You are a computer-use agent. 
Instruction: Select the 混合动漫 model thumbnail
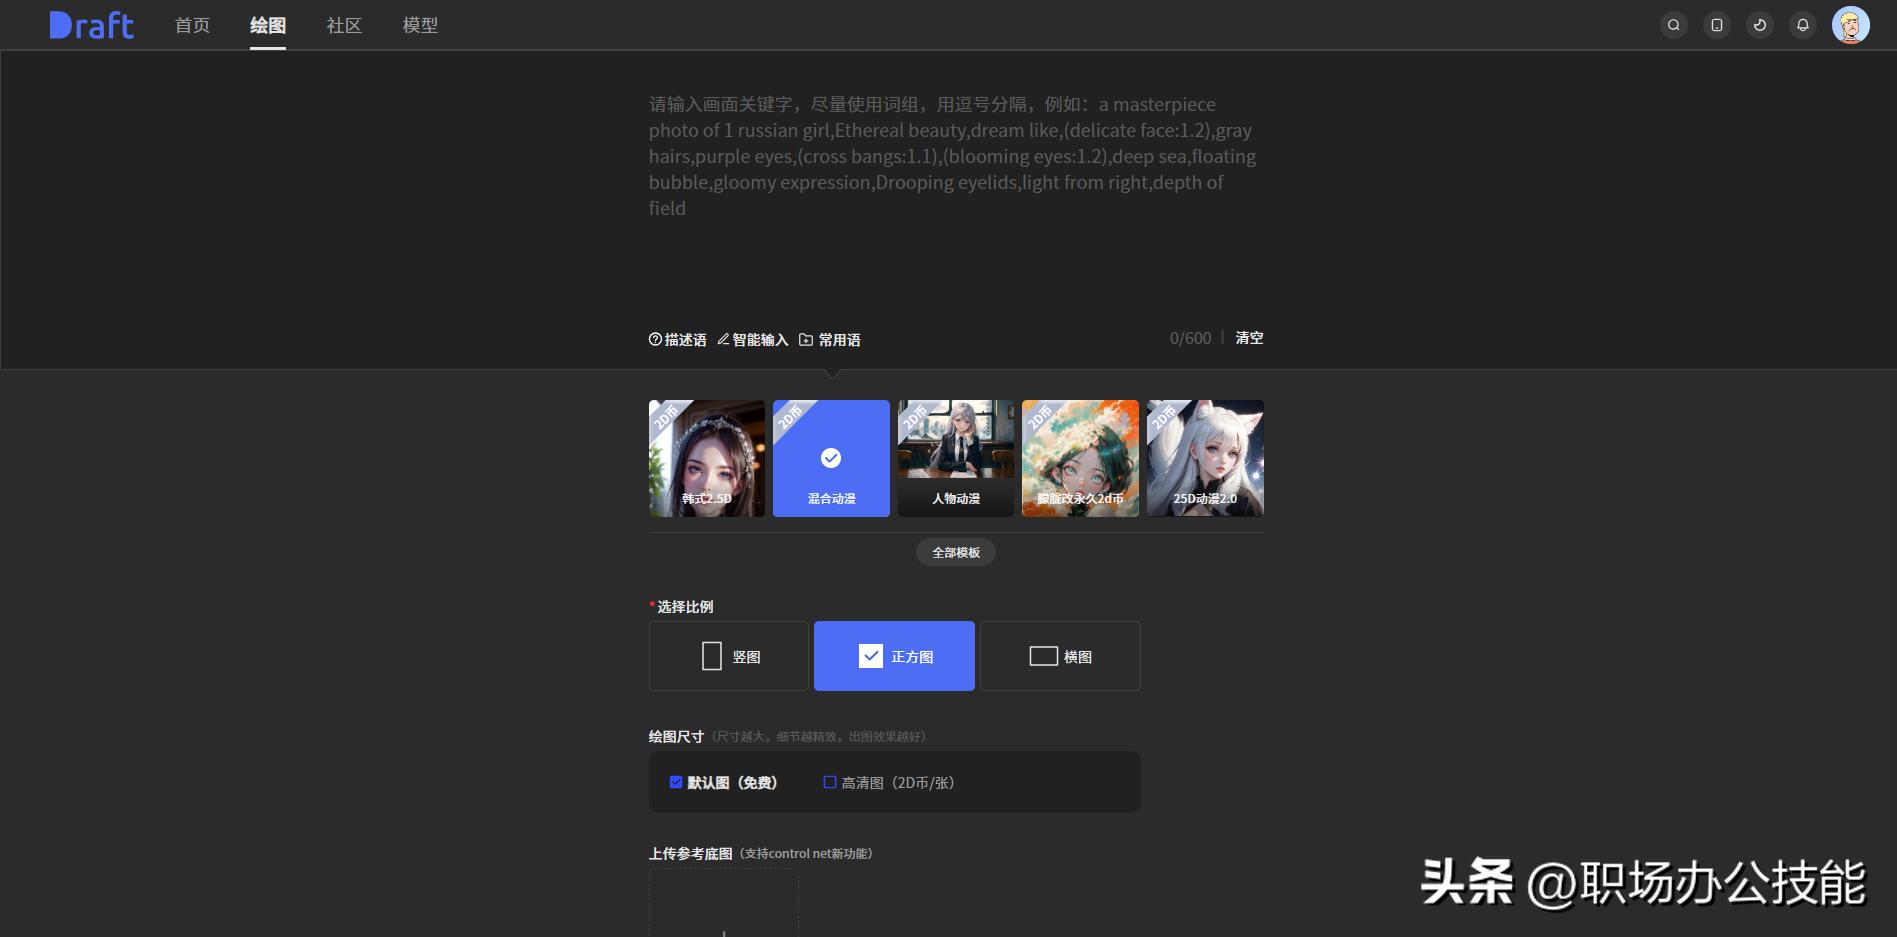coord(830,458)
